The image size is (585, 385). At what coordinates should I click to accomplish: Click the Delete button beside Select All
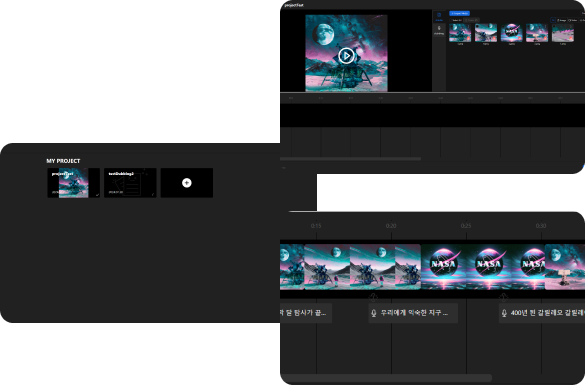point(472,20)
